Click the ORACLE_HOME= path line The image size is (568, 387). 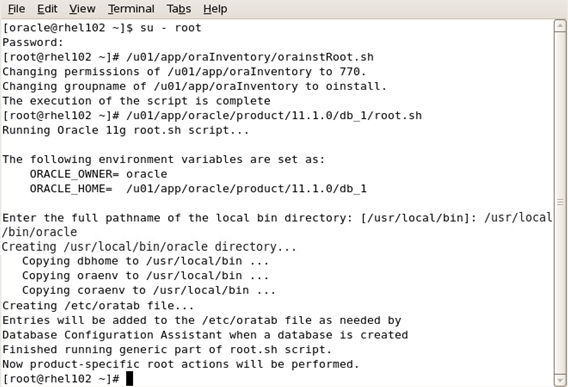[x=198, y=189]
